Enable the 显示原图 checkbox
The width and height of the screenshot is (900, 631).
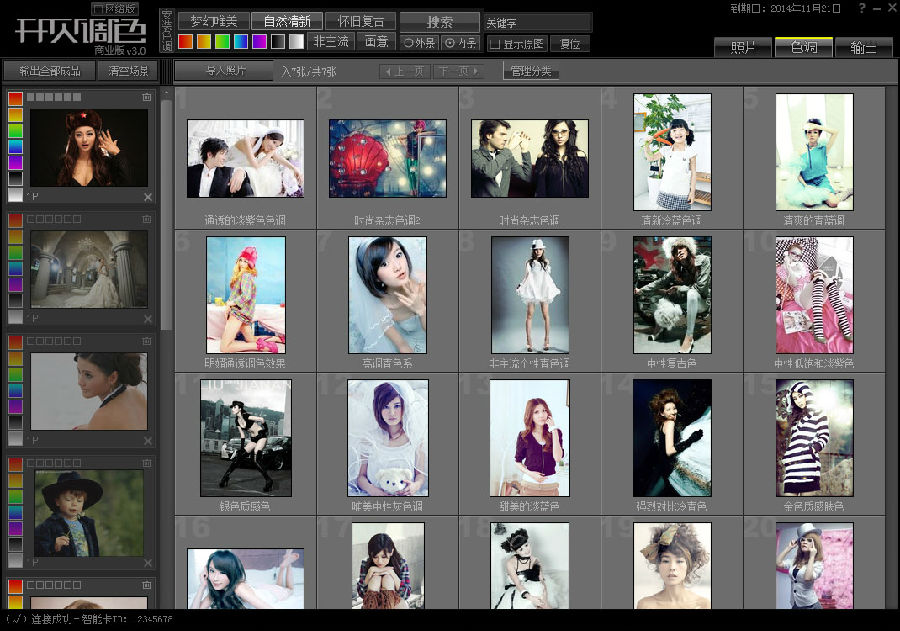click(x=496, y=44)
